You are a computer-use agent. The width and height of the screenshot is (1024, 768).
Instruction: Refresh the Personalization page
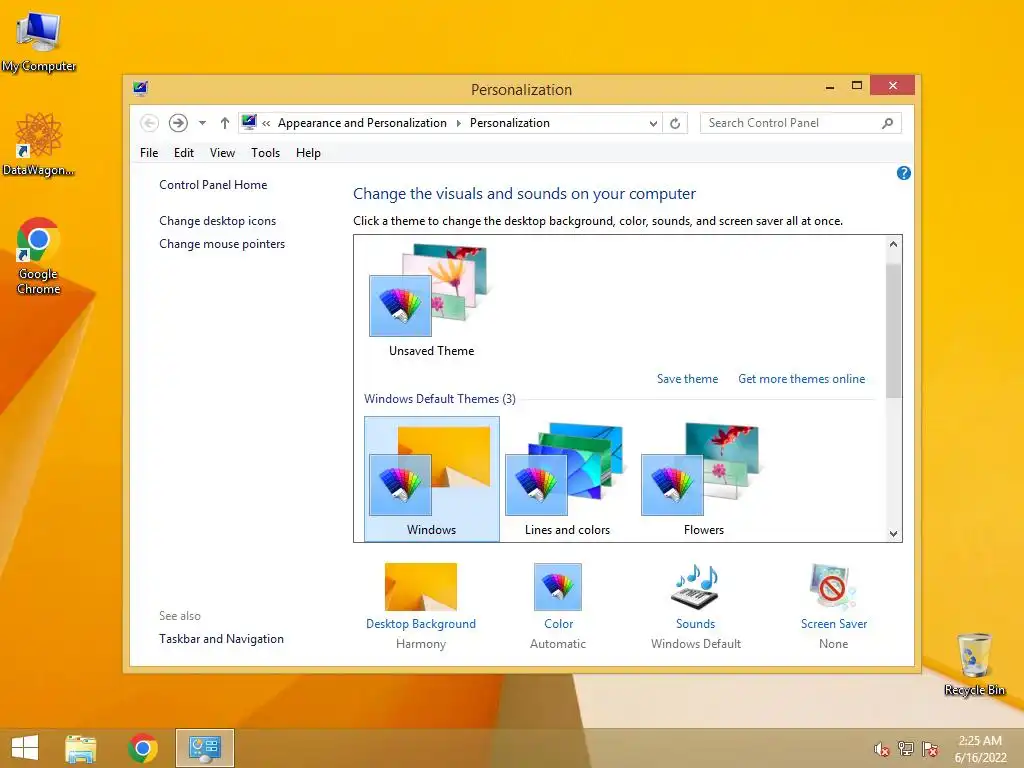tap(675, 123)
